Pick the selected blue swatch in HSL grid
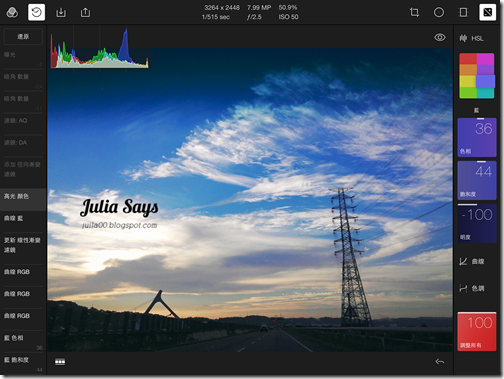The image size is (504, 379). point(486,81)
